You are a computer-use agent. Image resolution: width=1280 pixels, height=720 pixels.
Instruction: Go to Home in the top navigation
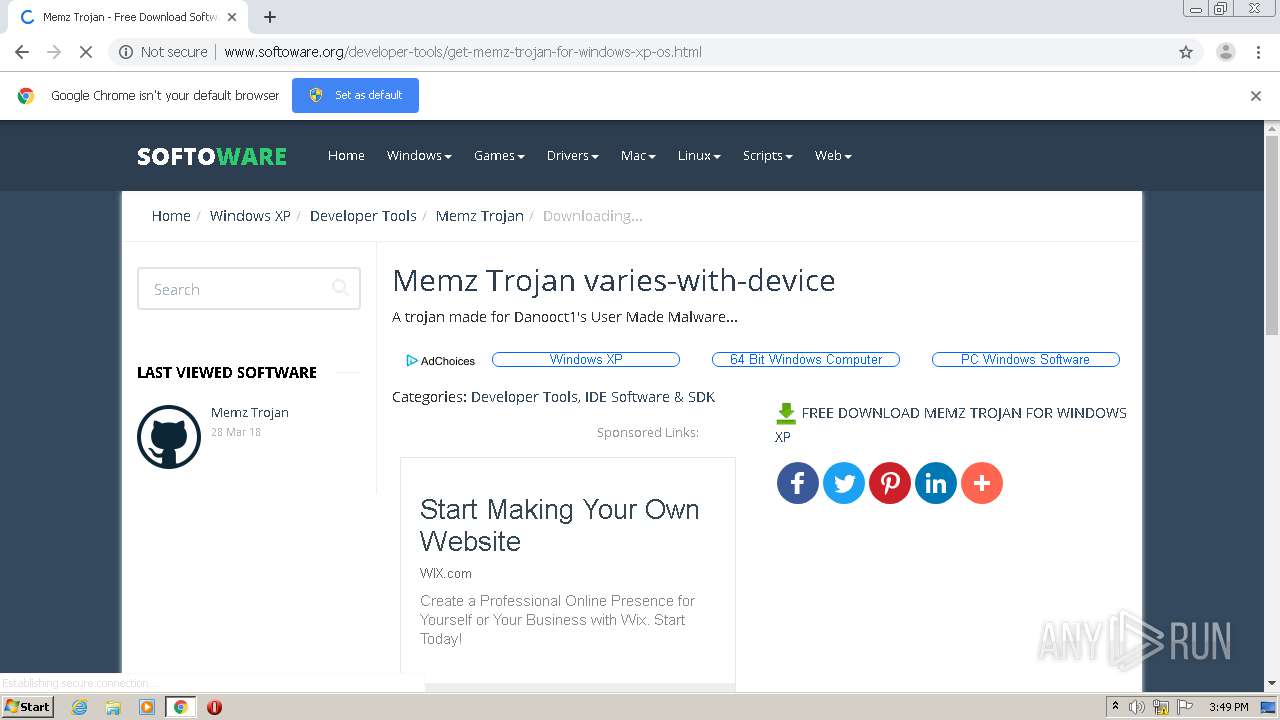pyautogui.click(x=346, y=155)
